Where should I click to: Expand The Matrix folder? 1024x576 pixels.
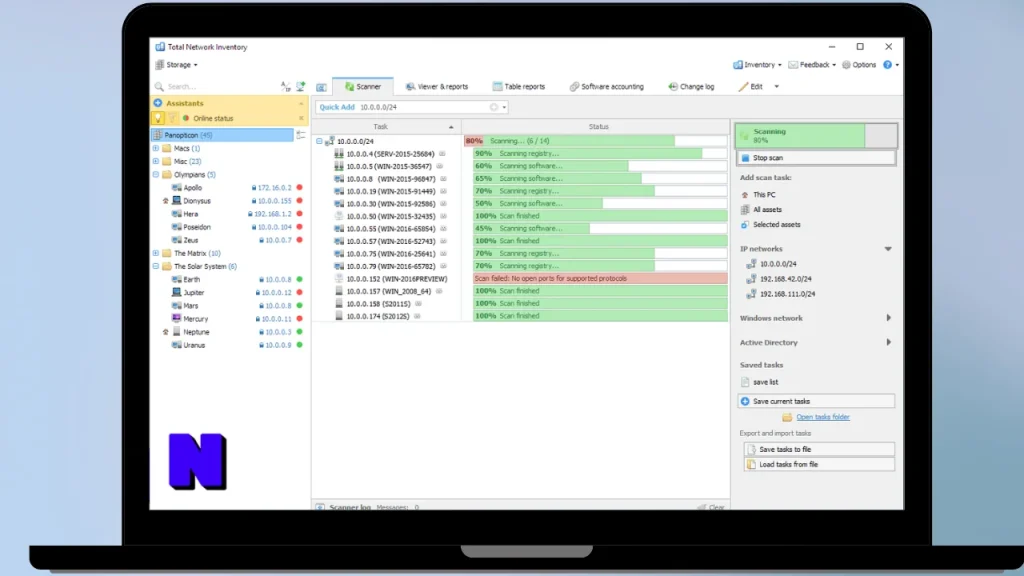tap(156, 253)
